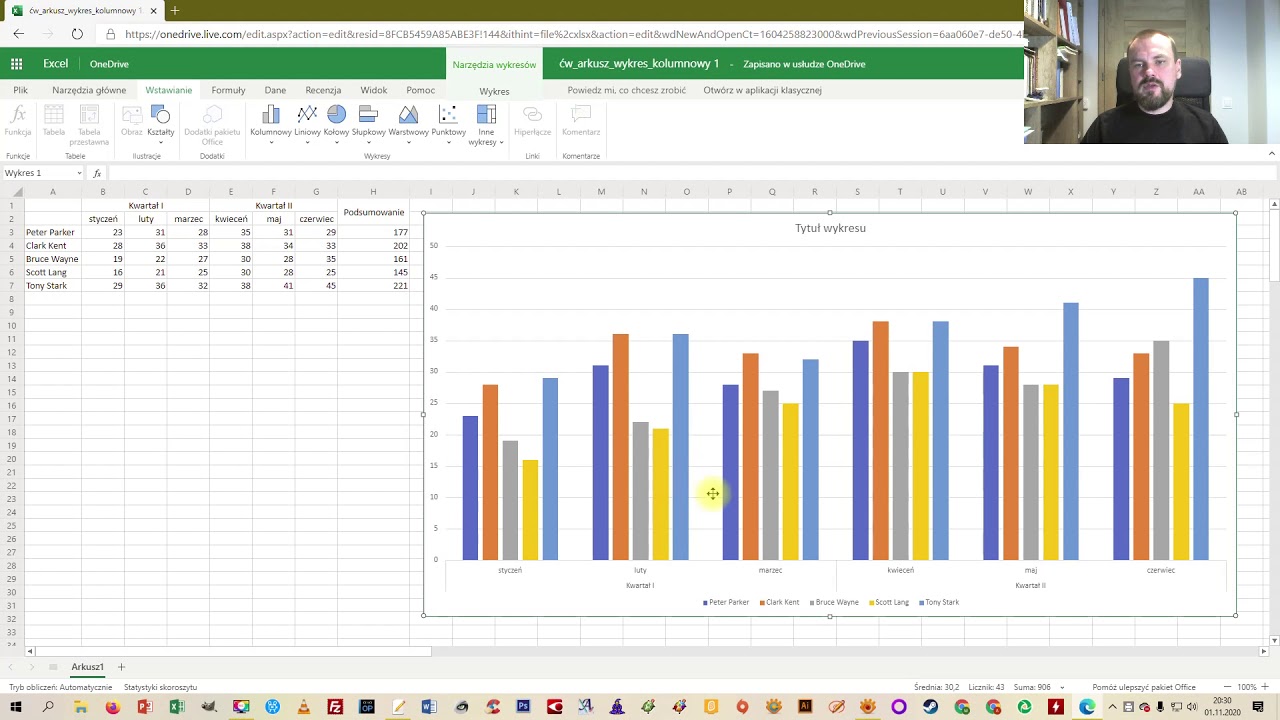1280x720 pixels.
Task: Click Suma: 906 in status bar
Action: [x=1031, y=687]
